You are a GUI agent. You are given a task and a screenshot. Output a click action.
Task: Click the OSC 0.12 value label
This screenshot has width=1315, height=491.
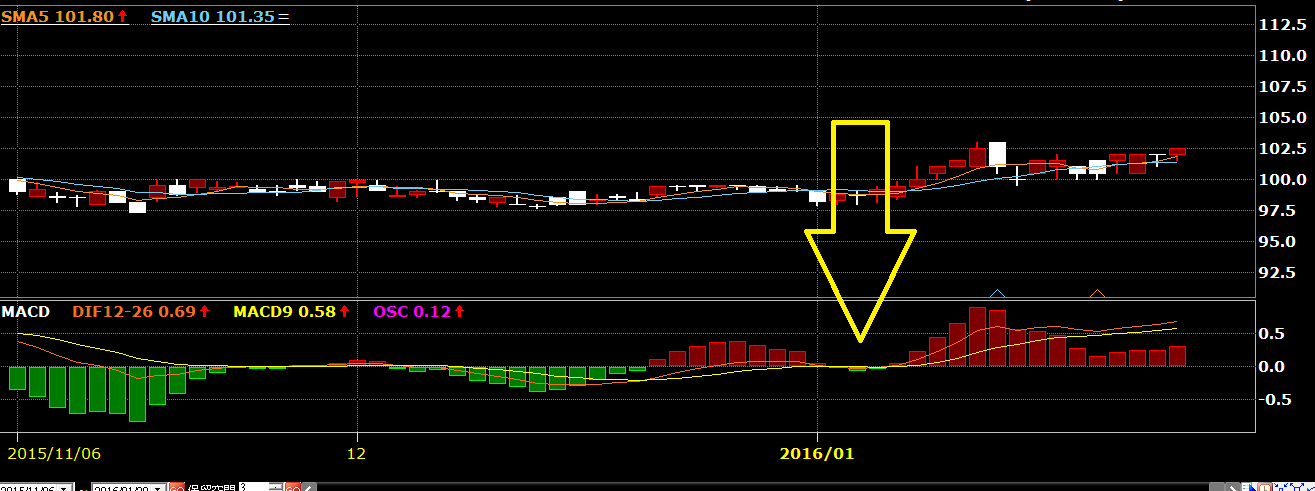417,311
